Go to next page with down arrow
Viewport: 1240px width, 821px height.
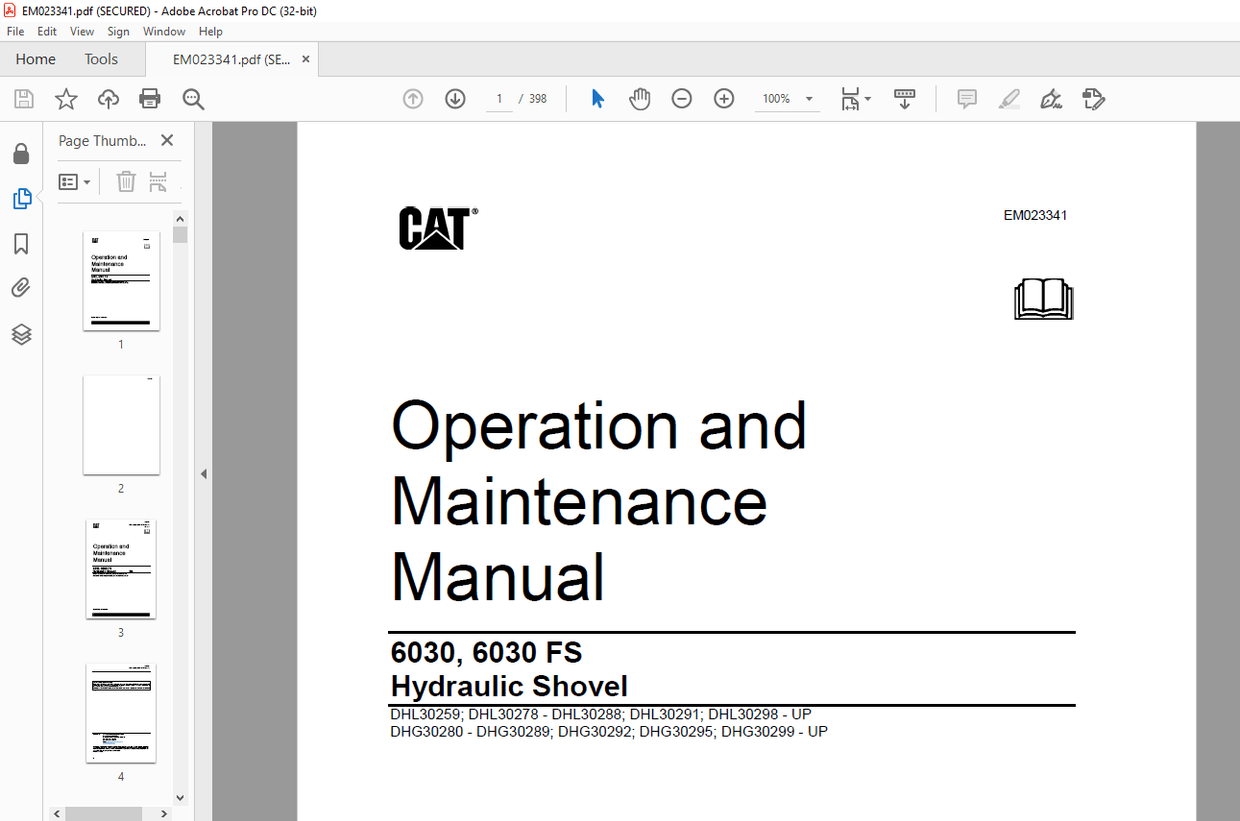click(x=455, y=98)
